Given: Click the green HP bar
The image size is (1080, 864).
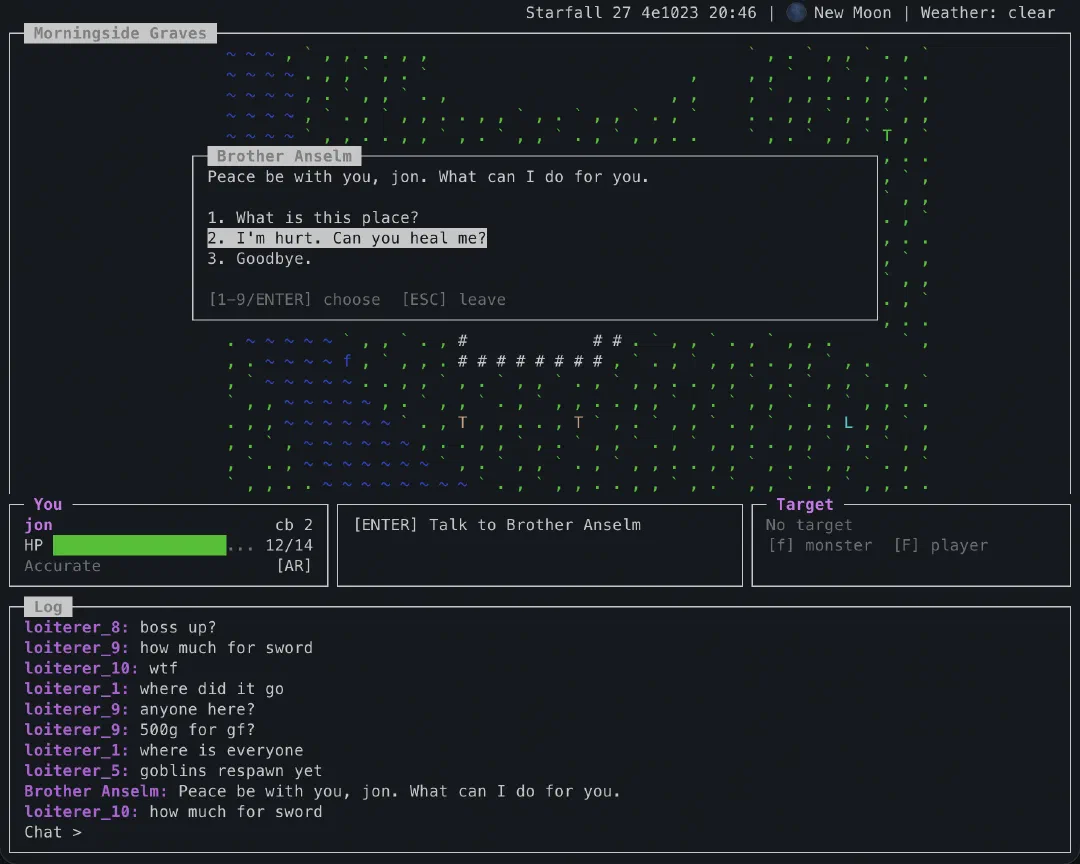Looking at the screenshot, I should pos(140,545).
